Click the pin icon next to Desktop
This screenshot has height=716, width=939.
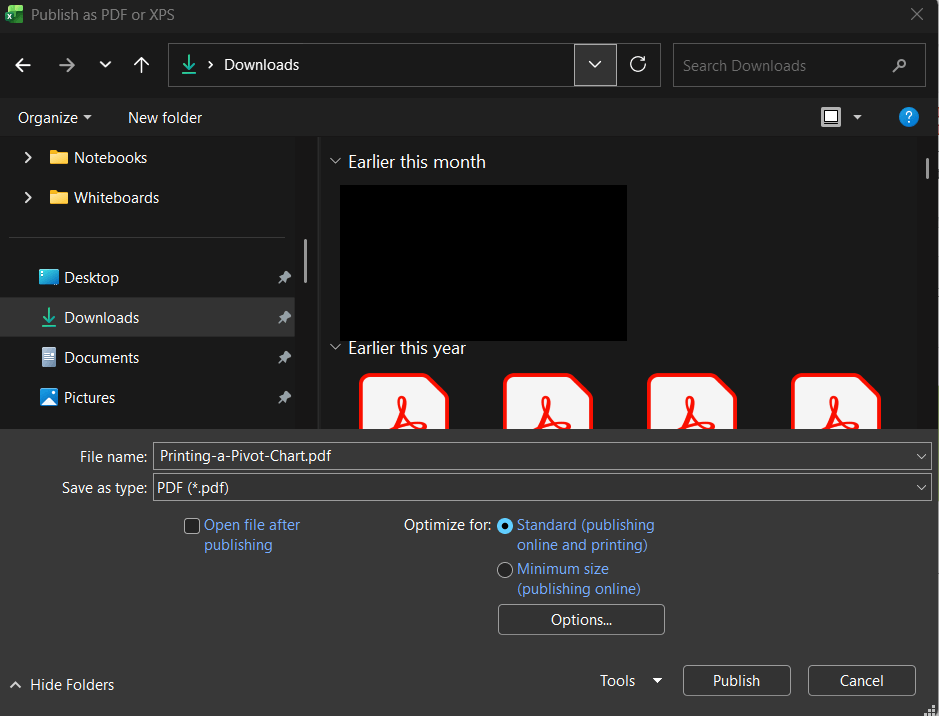tap(284, 278)
